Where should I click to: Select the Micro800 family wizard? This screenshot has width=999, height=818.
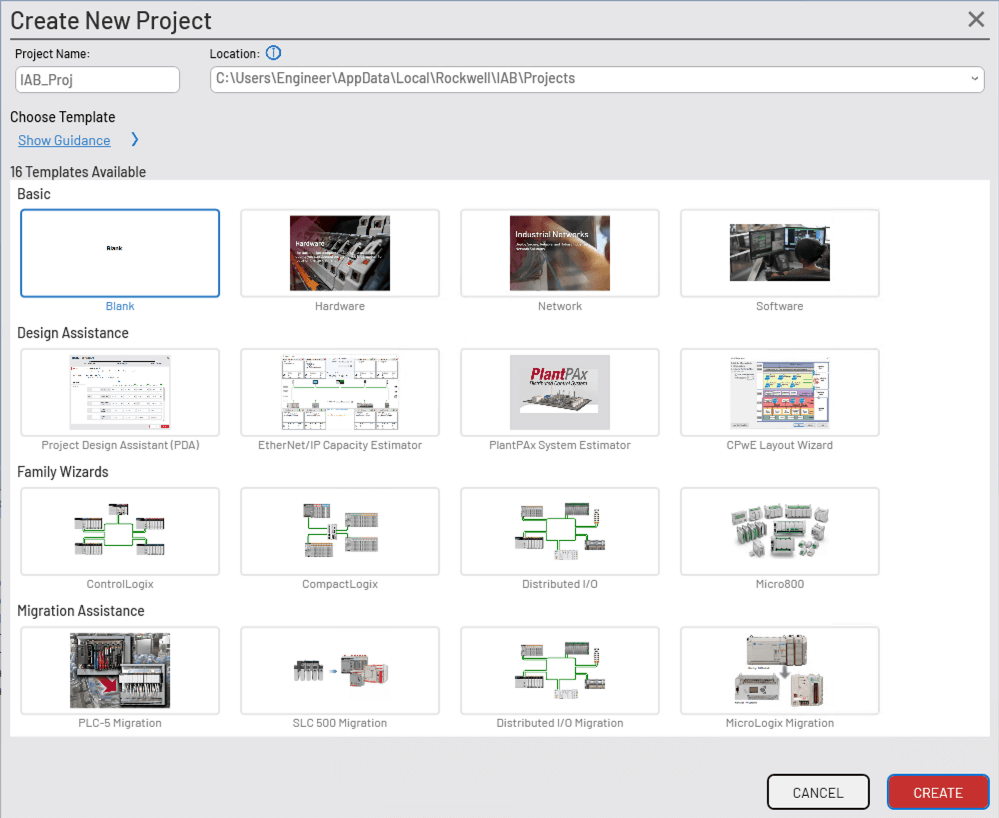coord(780,531)
